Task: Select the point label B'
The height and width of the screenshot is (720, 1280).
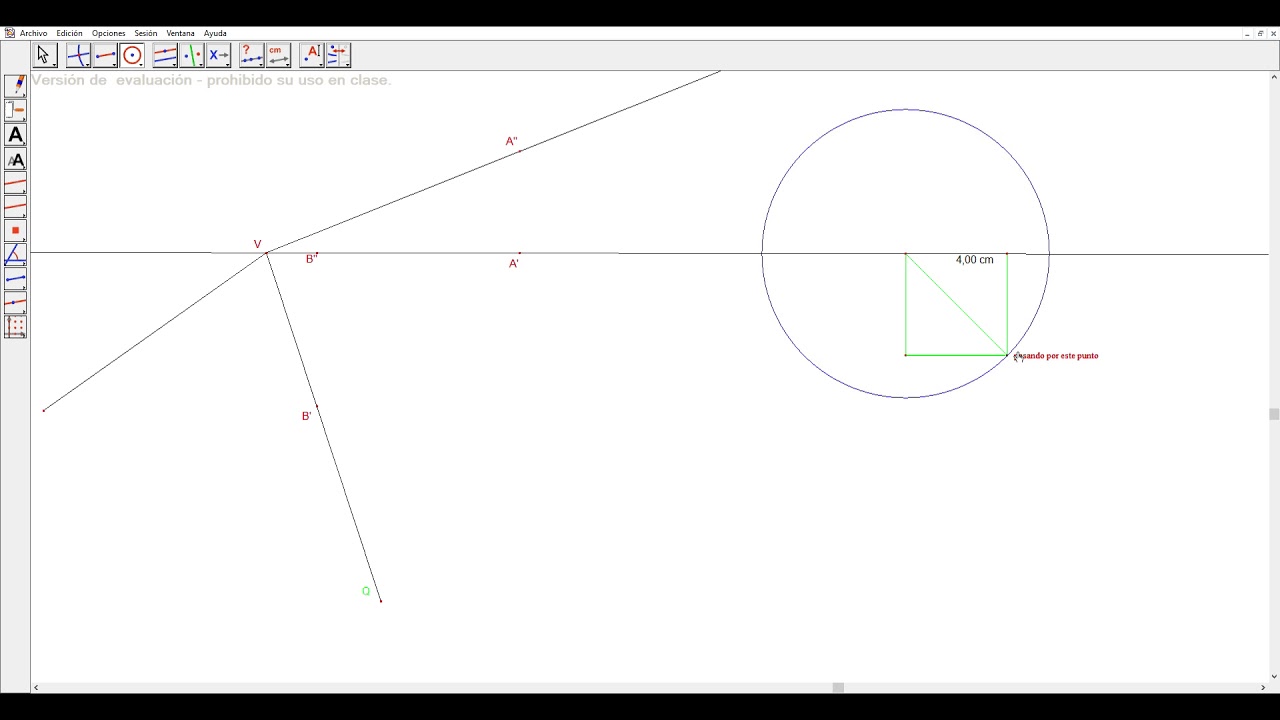Action: click(306, 416)
